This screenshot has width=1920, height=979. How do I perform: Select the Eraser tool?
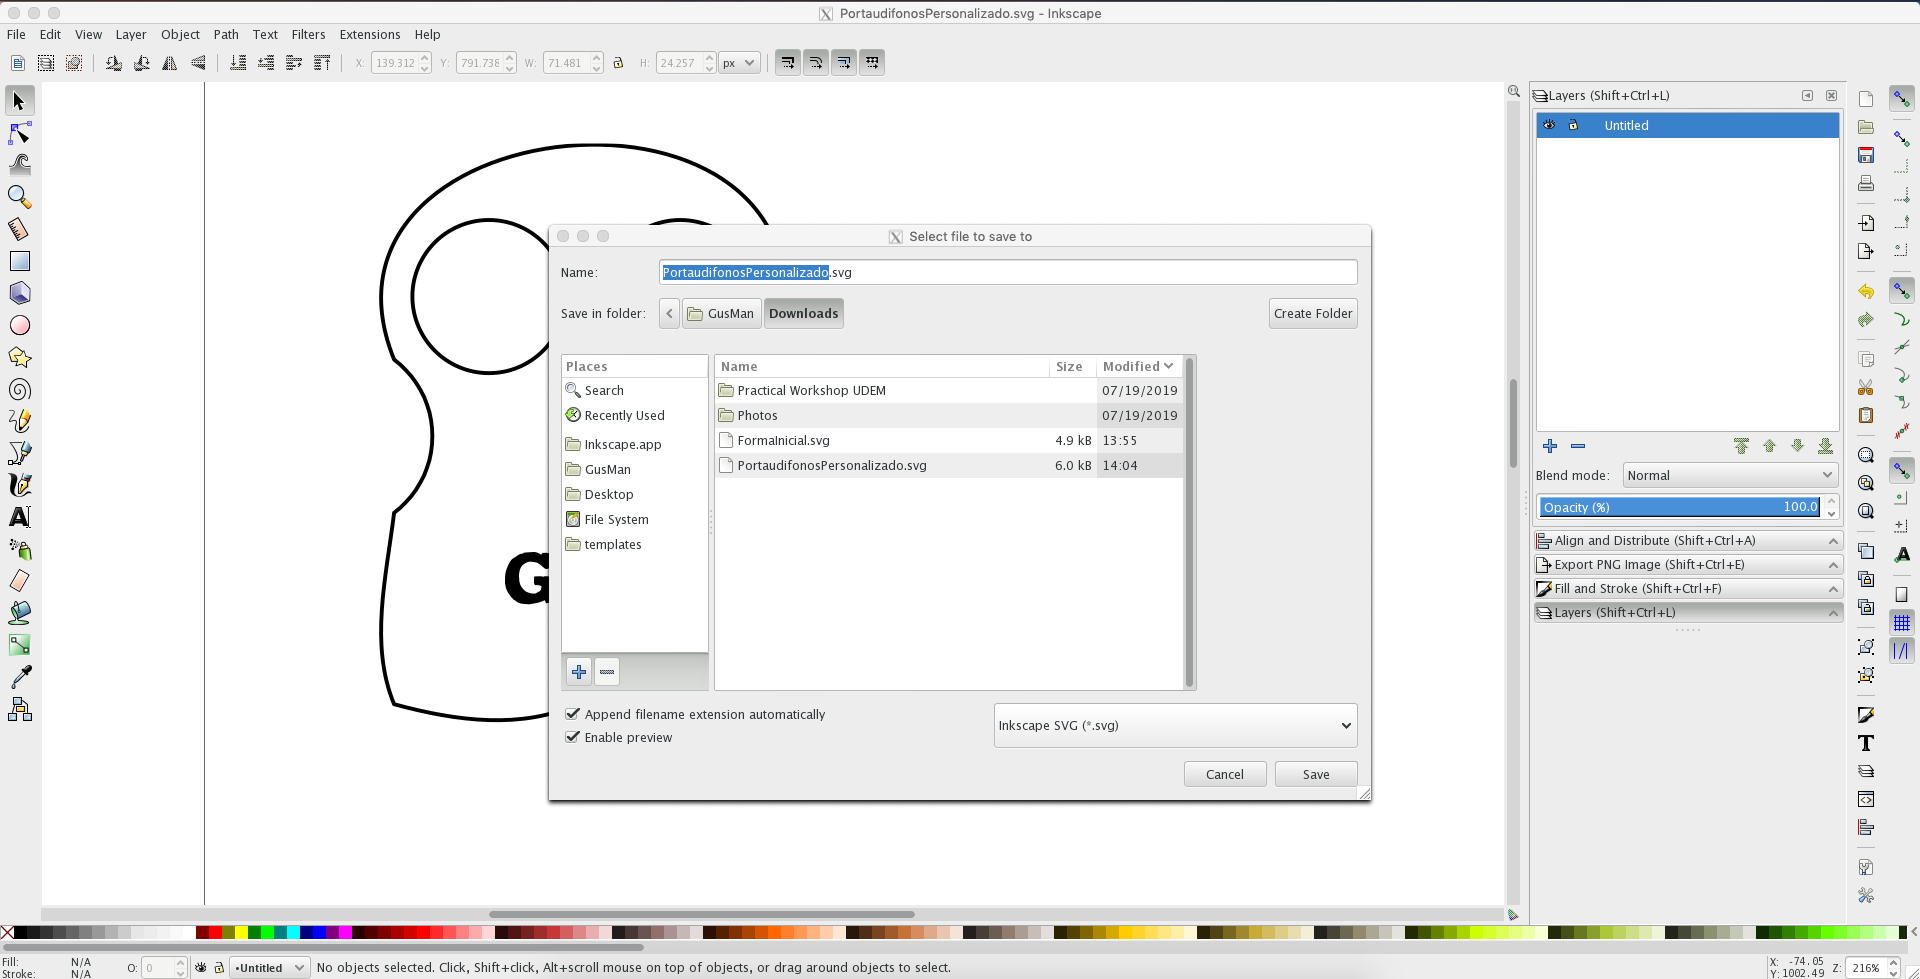19,581
